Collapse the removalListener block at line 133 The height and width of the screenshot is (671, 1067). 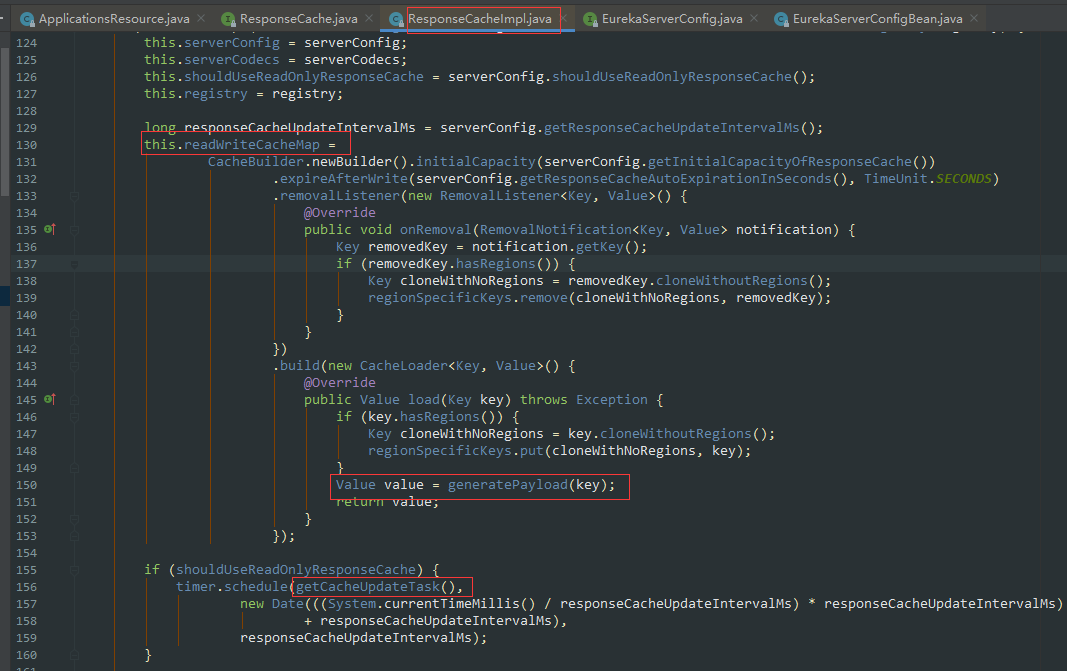[74, 196]
